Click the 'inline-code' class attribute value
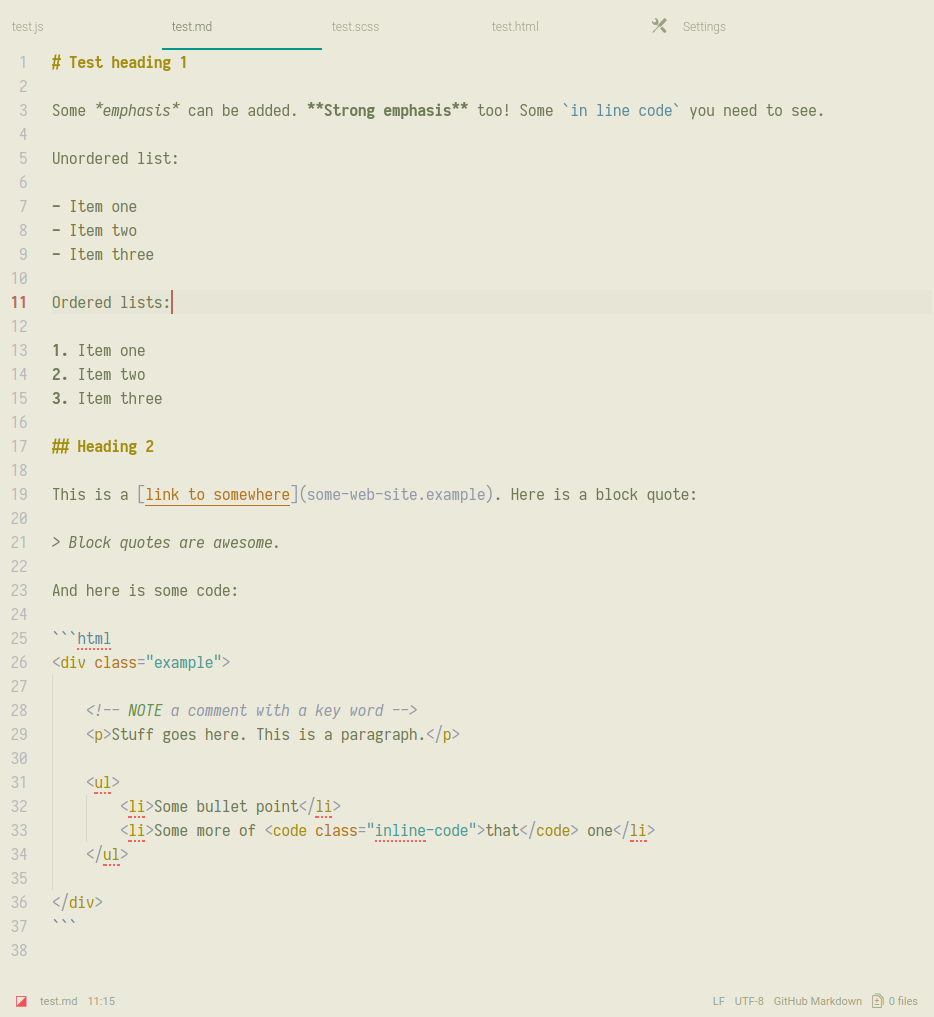This screenshot has height=1017, width=934. (x=422, y=830)
